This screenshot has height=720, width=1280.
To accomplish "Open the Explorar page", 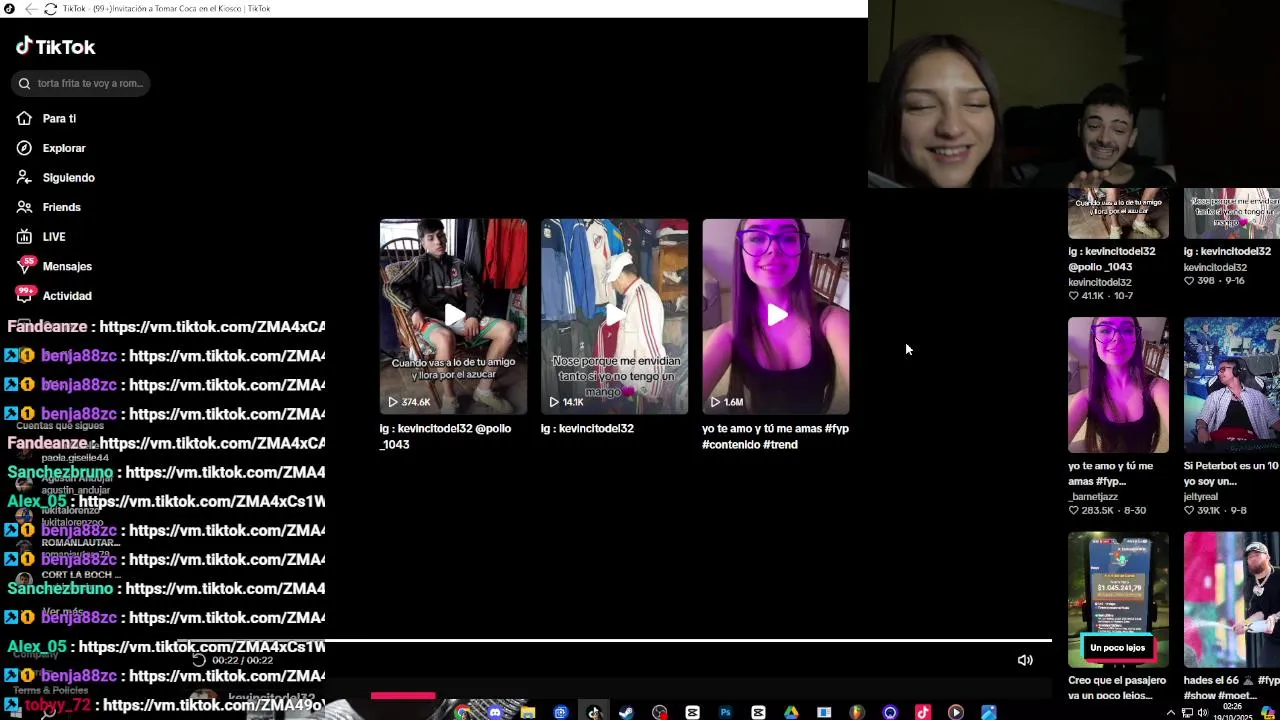I will coord(51,148).
